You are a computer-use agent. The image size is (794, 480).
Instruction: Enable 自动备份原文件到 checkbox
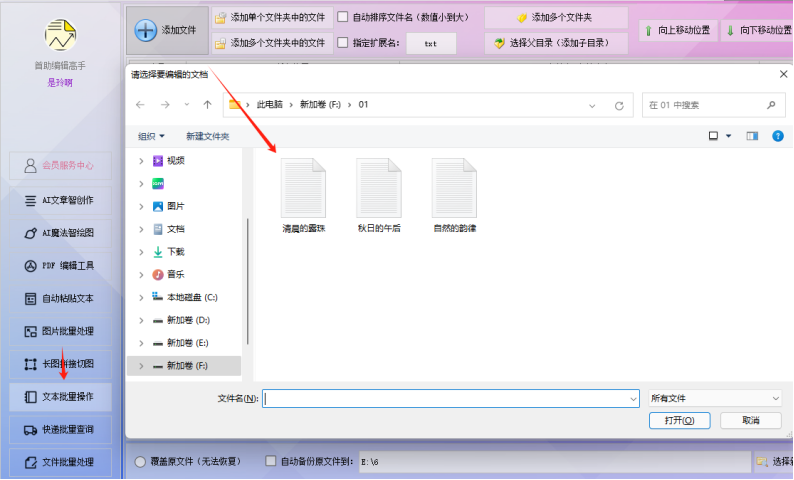(x=271, y=461)
